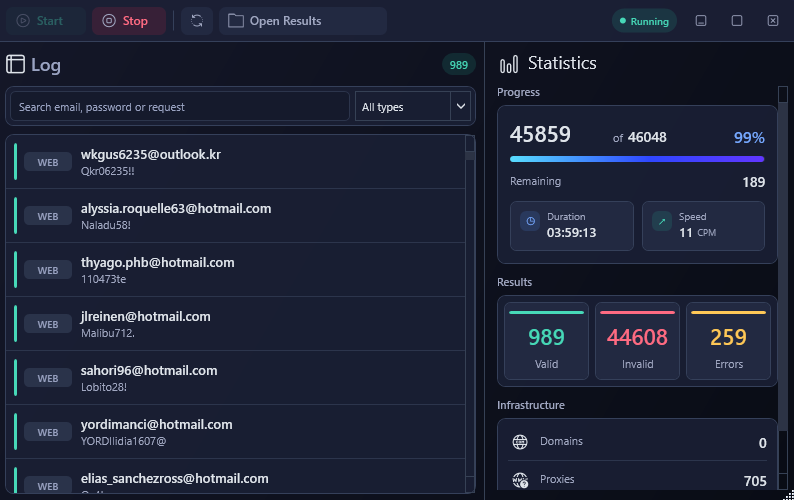Click the 11 CPM speed value
The image size is (794, 500).
[x=697, y=233]
